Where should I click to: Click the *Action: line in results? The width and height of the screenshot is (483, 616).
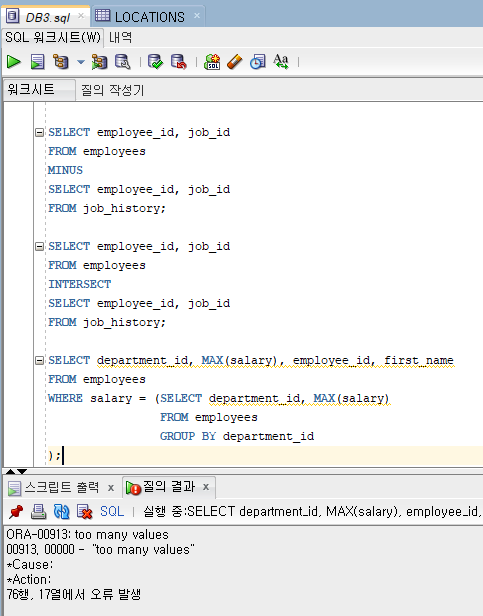(29, 579)
